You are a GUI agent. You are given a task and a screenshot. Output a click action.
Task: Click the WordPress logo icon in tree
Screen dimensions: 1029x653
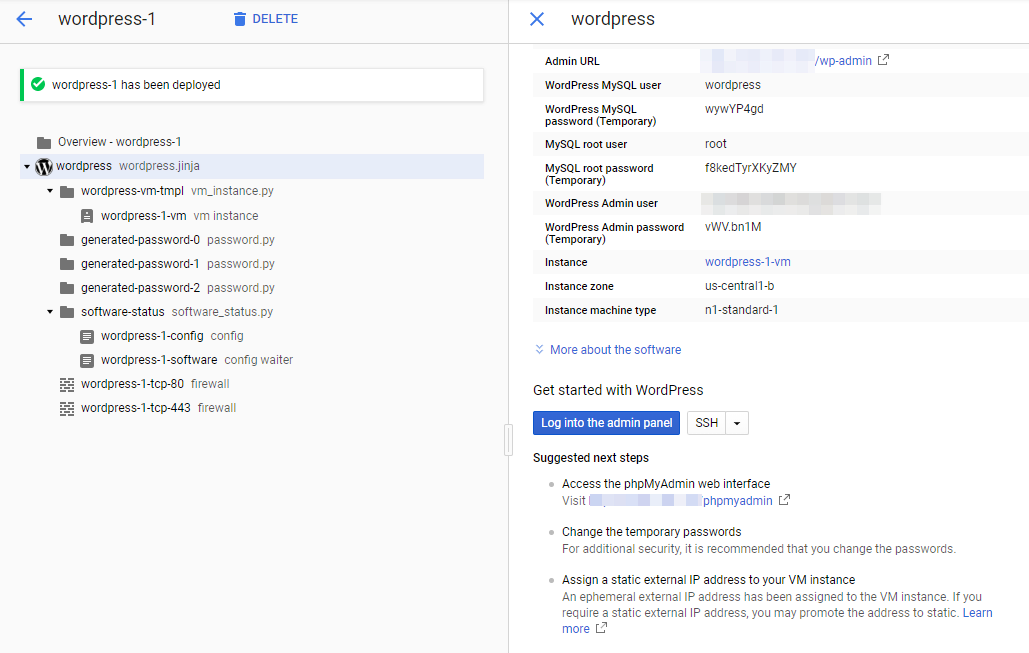(44, 166)
